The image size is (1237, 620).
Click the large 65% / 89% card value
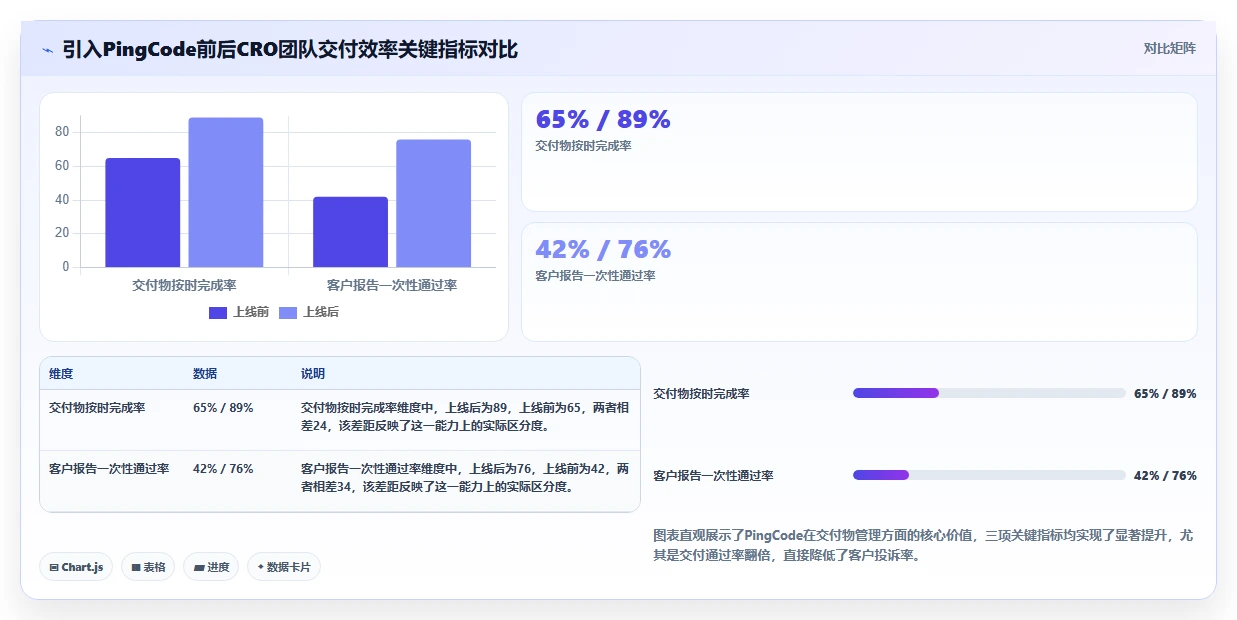[603, 119]
